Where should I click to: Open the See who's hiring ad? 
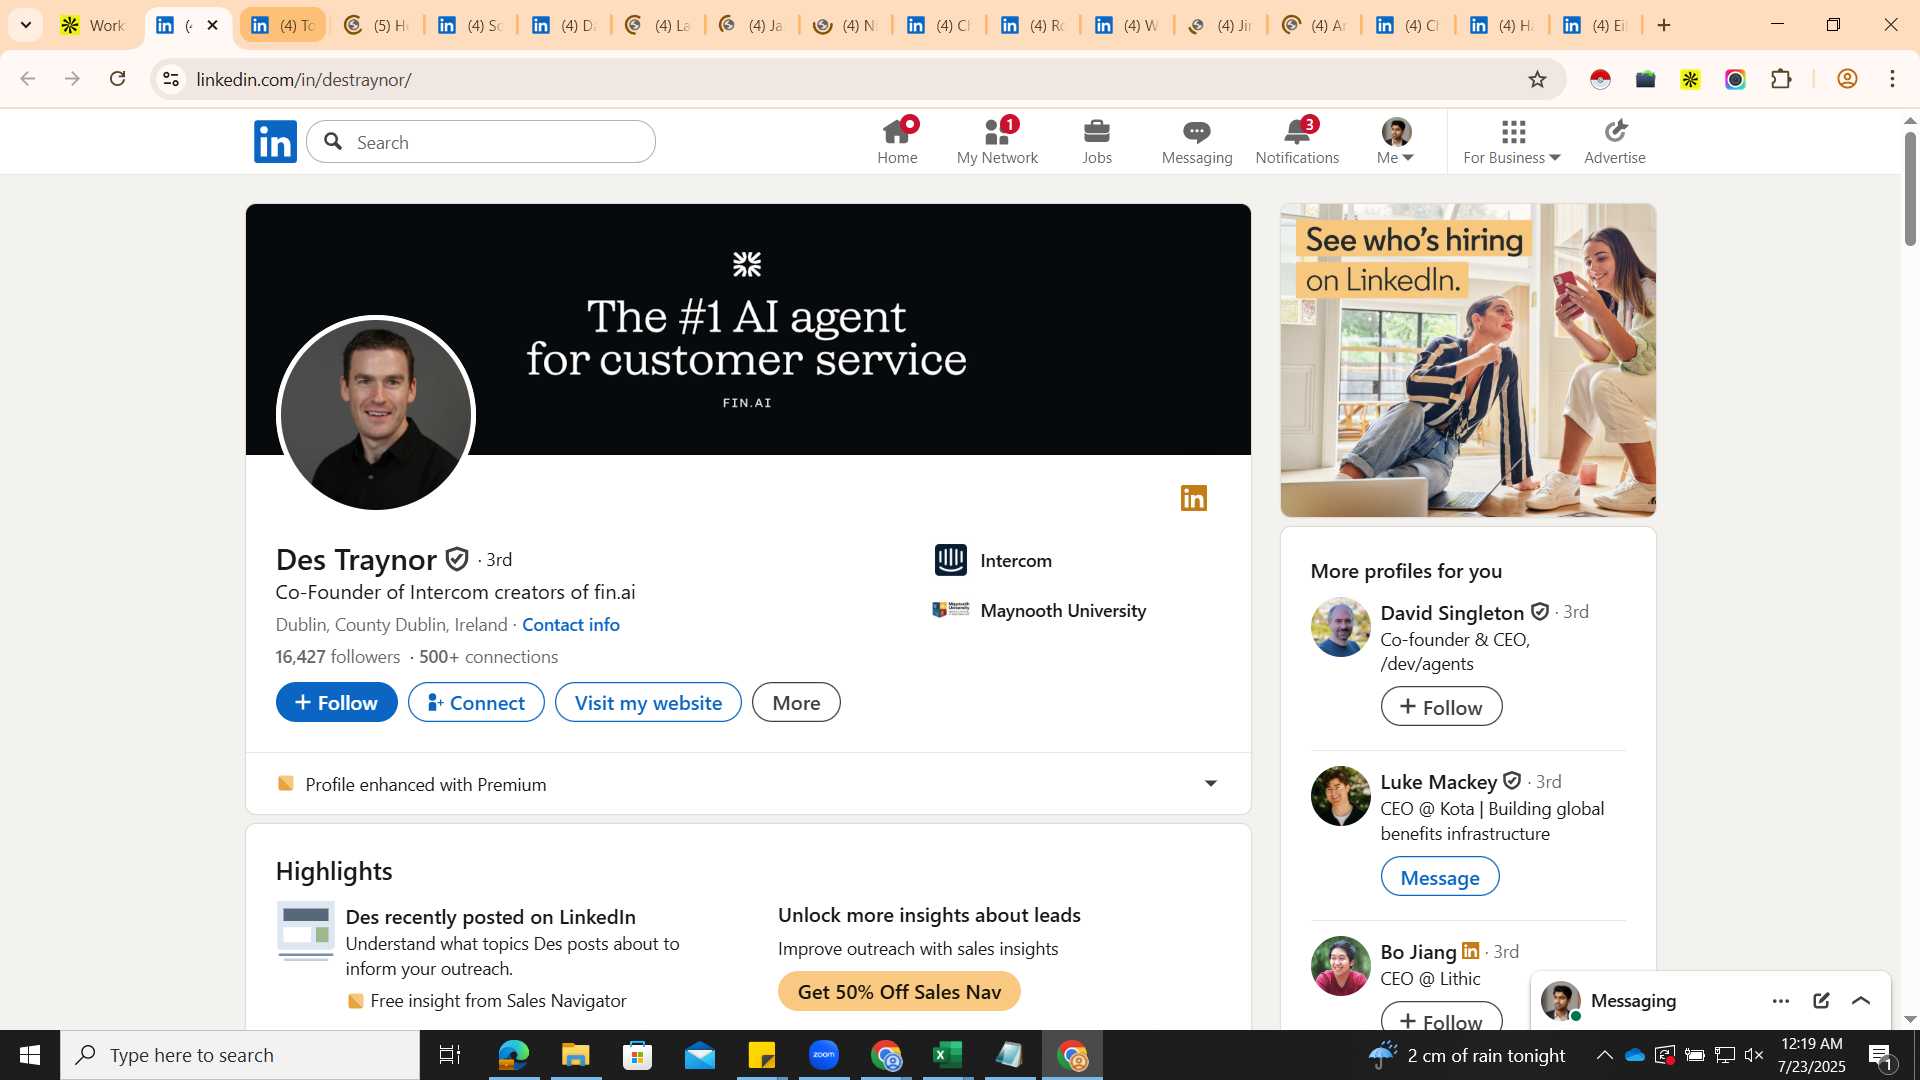1468,360
